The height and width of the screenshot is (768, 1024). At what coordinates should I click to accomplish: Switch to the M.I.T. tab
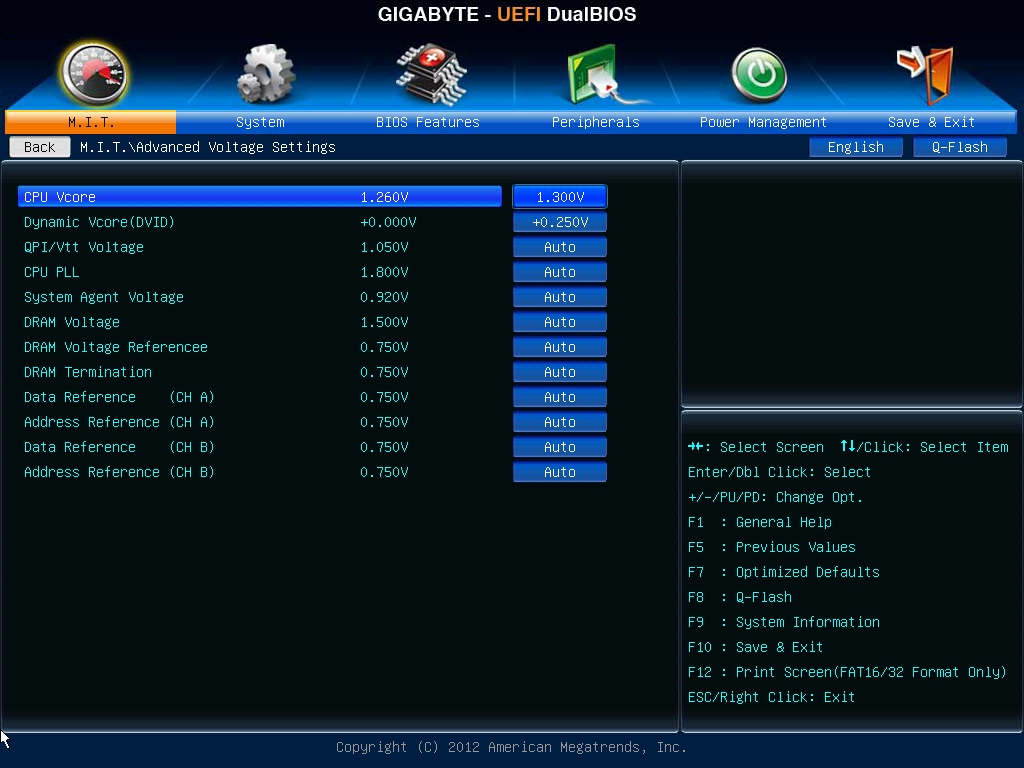[x=91, y=122]
